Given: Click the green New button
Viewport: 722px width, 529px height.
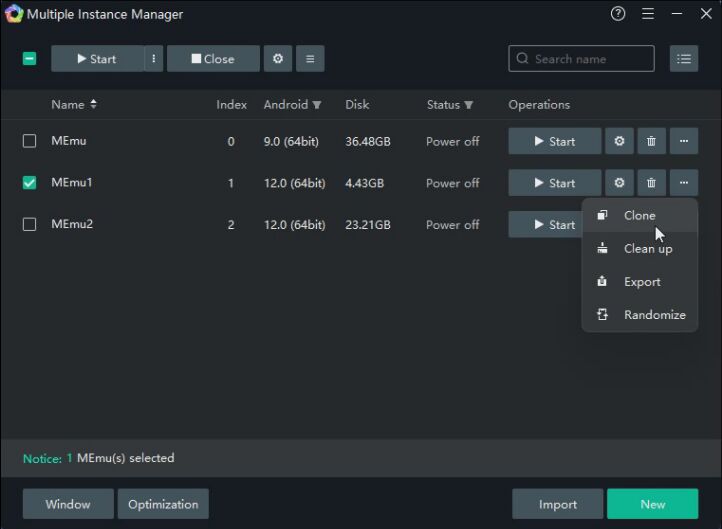Looking at the screenshot, I should tap(652, 504).
